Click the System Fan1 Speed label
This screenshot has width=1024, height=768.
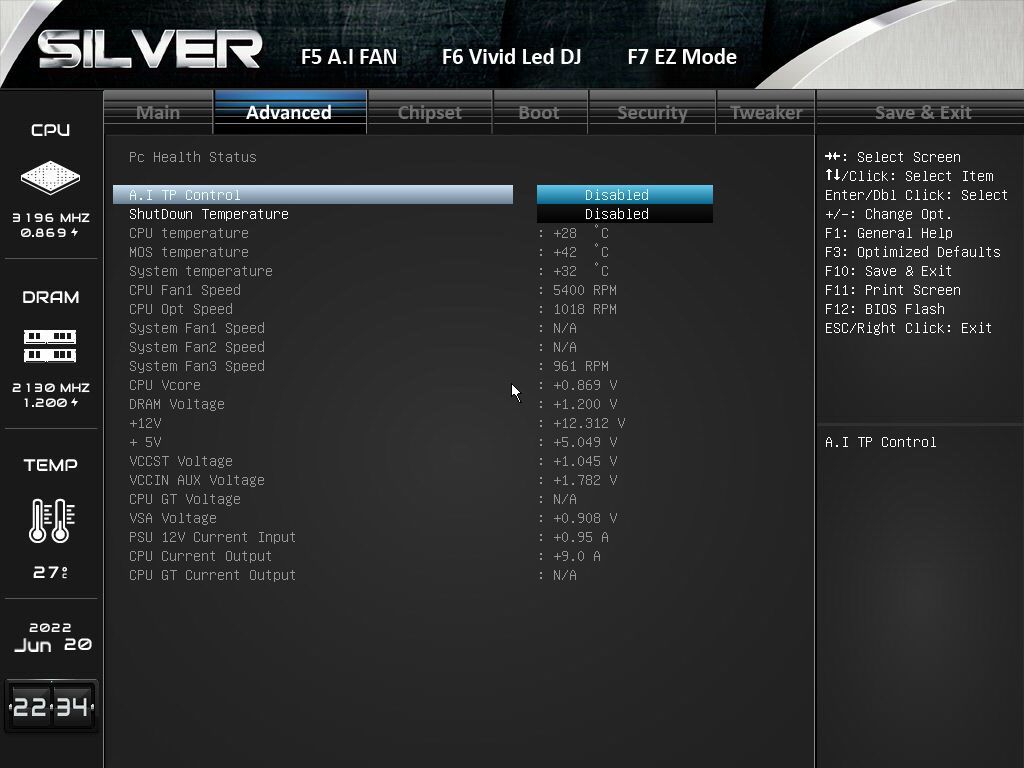197,328
